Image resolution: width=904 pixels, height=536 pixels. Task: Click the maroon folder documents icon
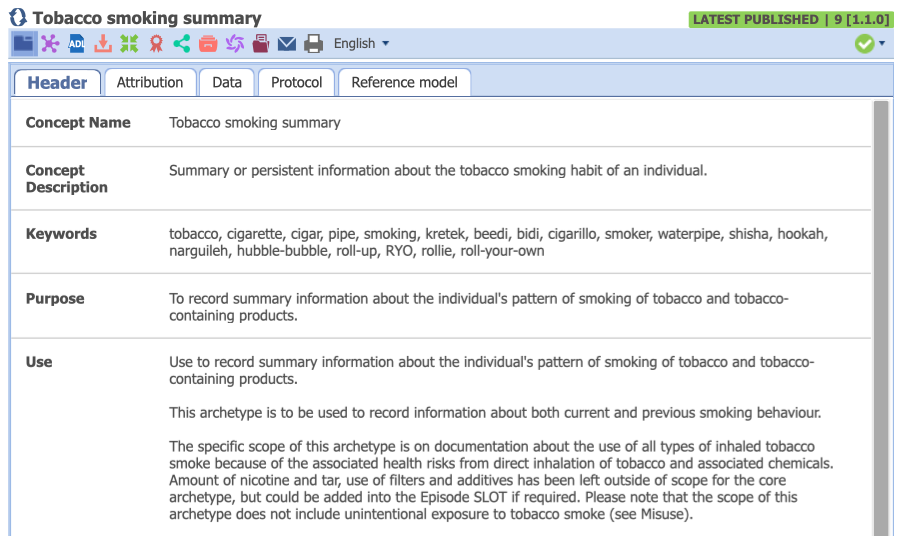click(261, 44)
